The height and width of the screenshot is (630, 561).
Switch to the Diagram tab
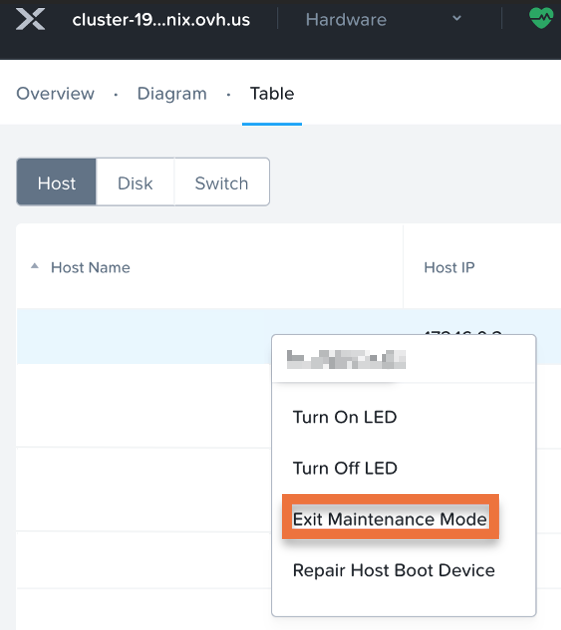click(172, 94)
